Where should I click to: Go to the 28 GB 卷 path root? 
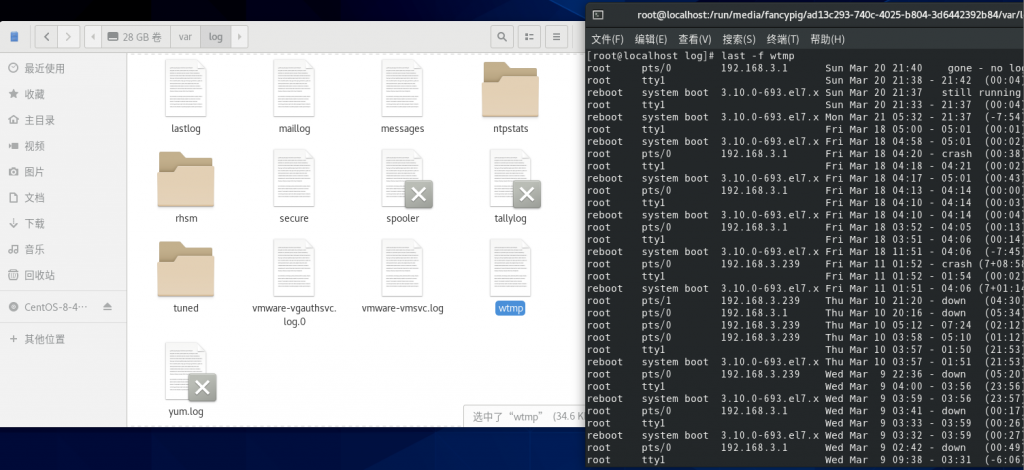[x=135, y=37]
